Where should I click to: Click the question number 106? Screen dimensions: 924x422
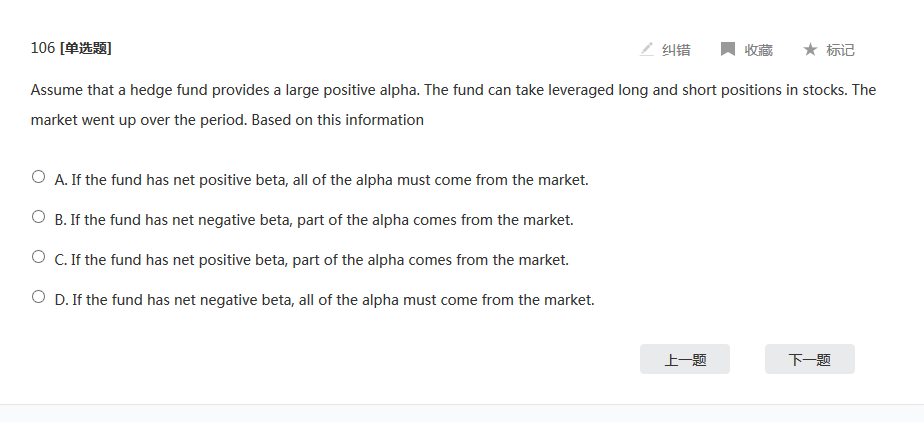pos(43,48)
